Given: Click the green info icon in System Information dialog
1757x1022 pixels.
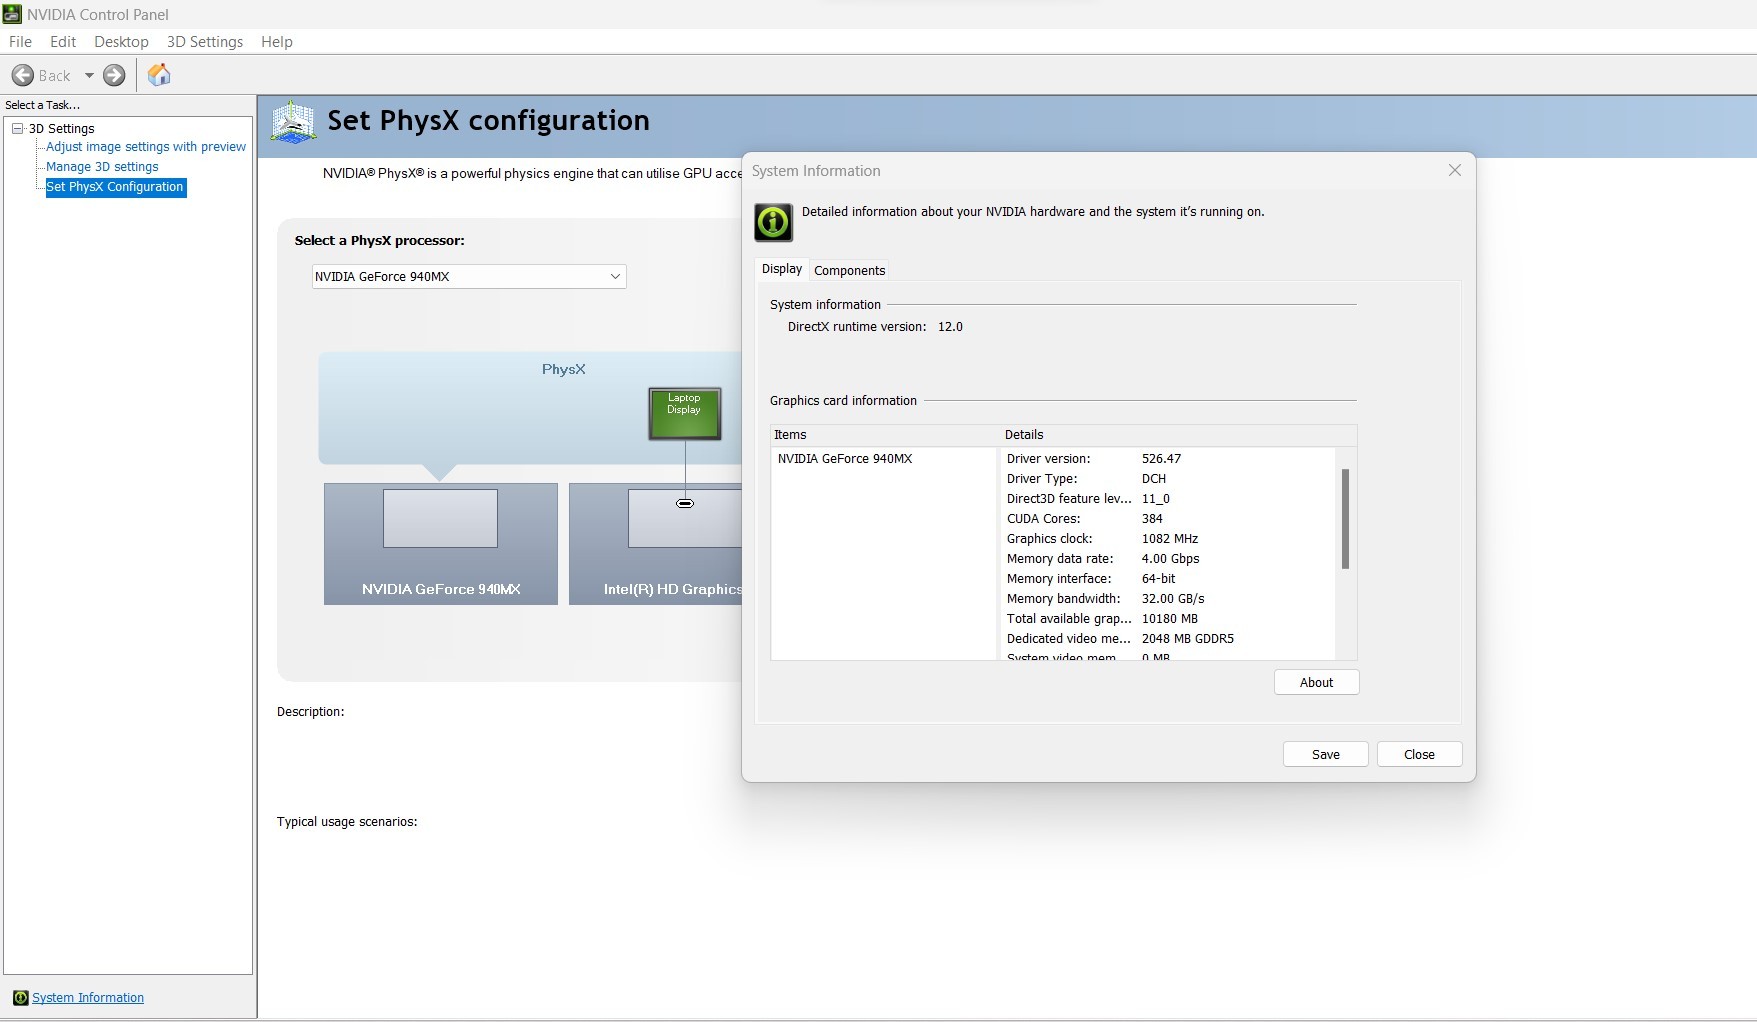Looking at the screenshot, I should [x=773, y=222].
